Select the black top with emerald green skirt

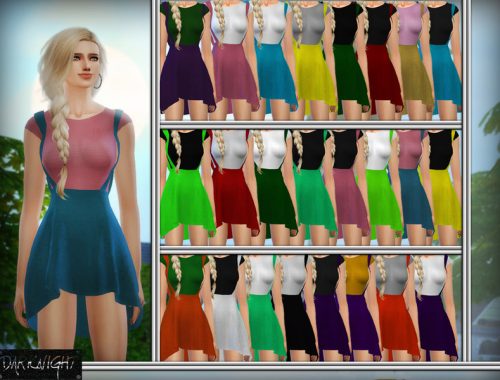coord(313,187)
